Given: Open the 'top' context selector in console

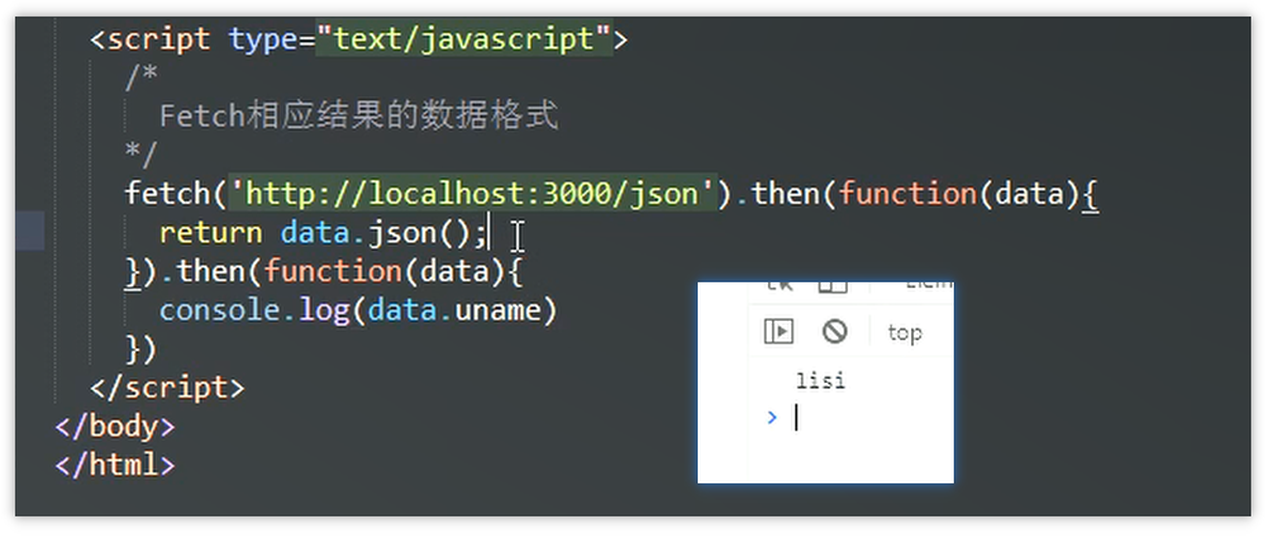Looking at the screenshot, I should click(904, 333).
